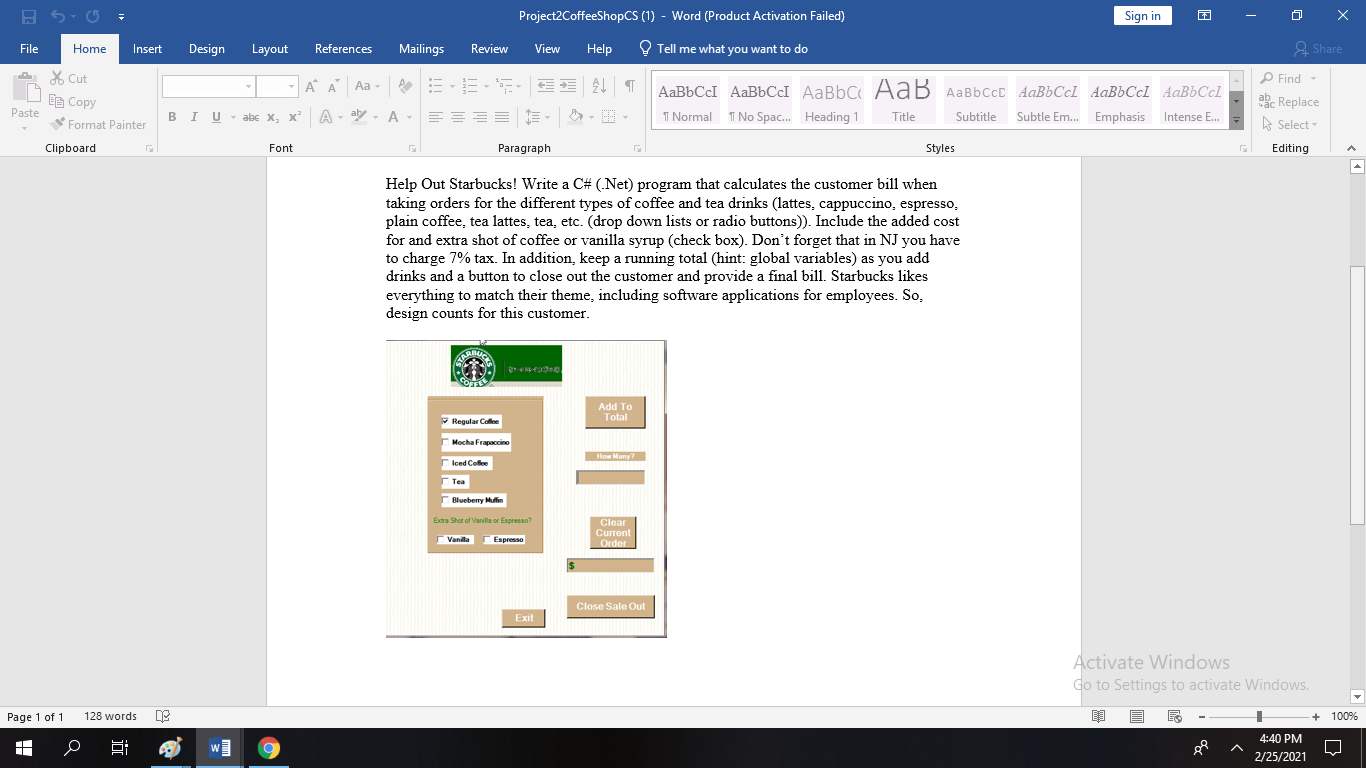Toggle Bold formatting
Viewport: 1366px width, 768px height.
point(172,117)
